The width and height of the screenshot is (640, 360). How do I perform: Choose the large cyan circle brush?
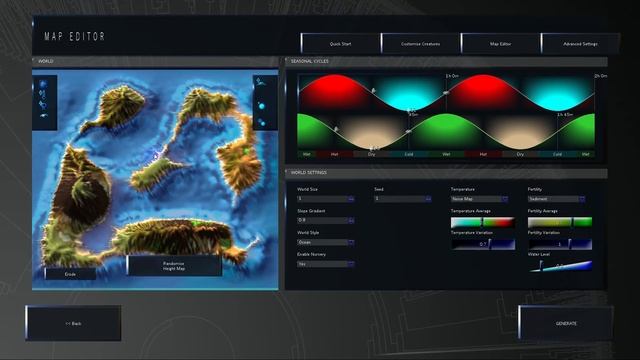point(261,106)
